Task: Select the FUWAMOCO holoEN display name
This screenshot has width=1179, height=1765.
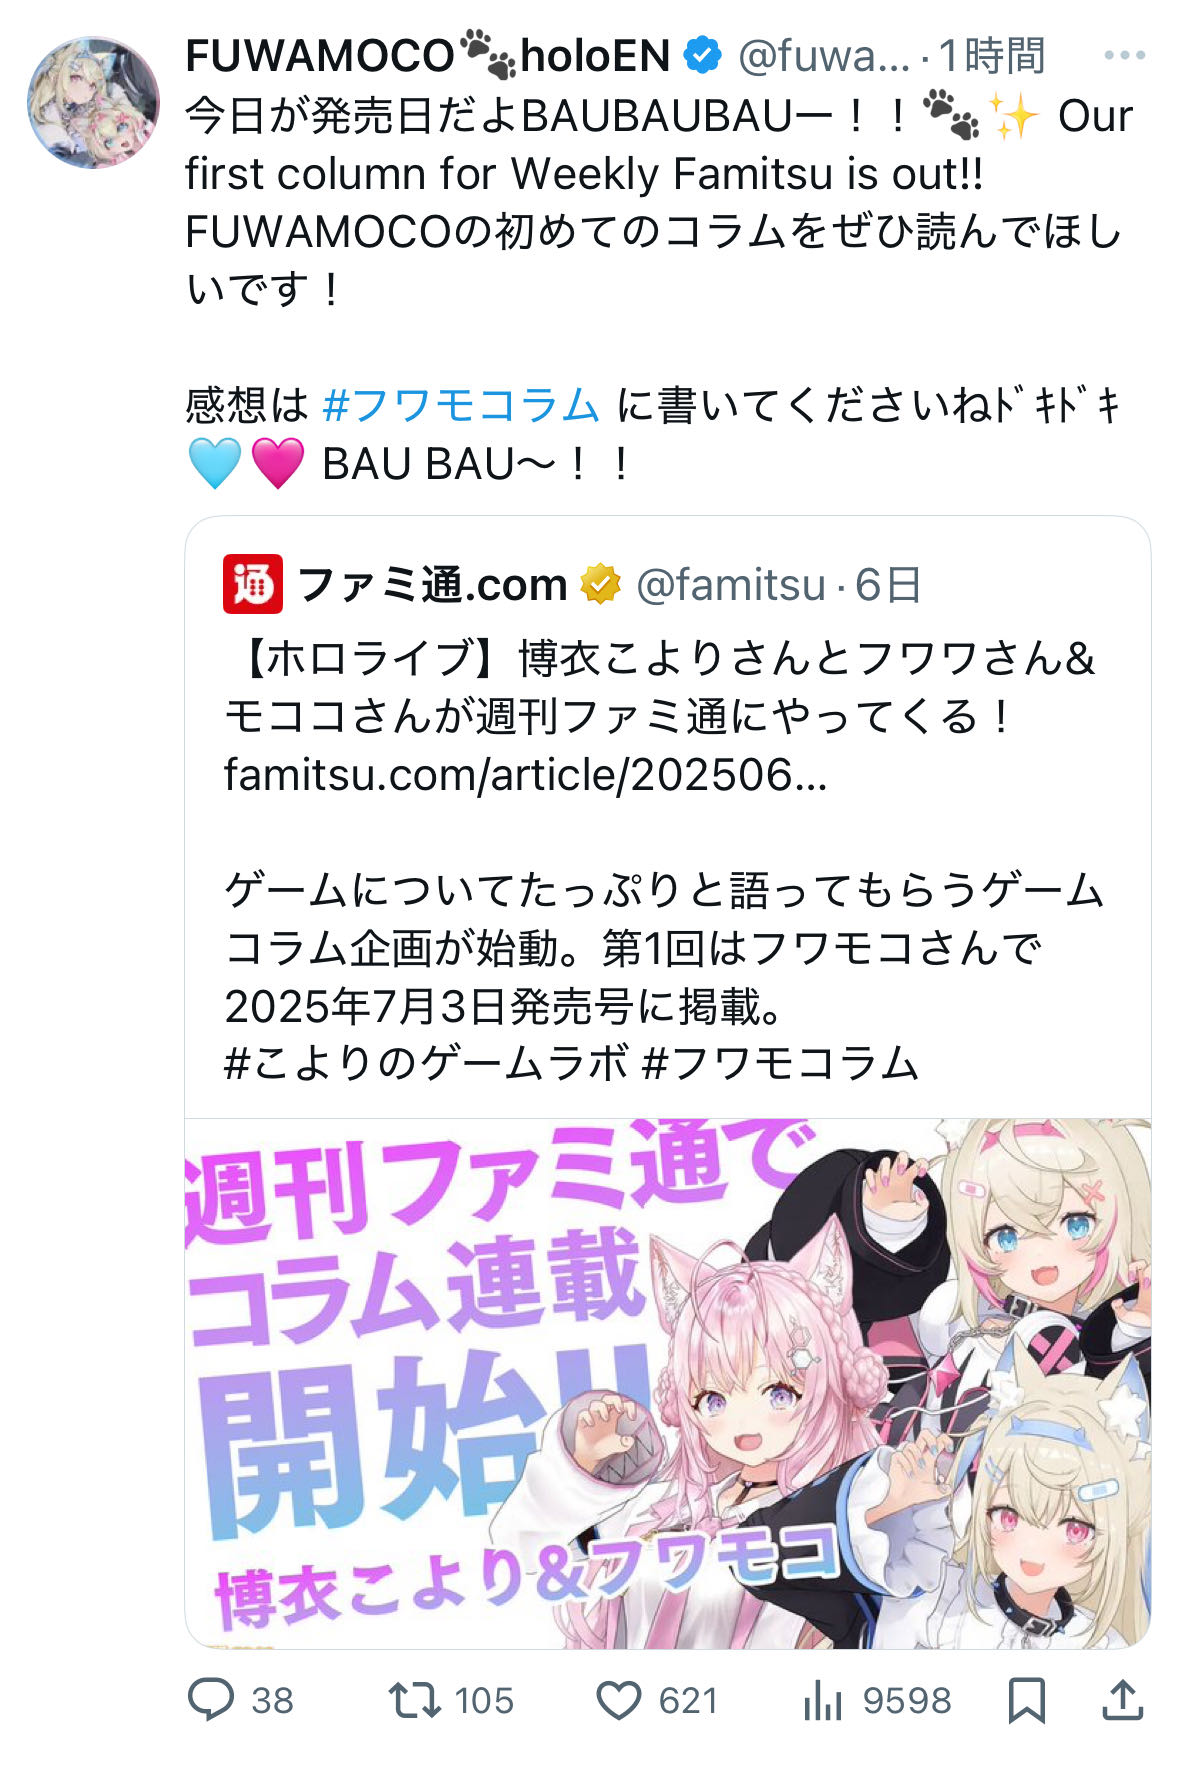Action: pos(428,55)
